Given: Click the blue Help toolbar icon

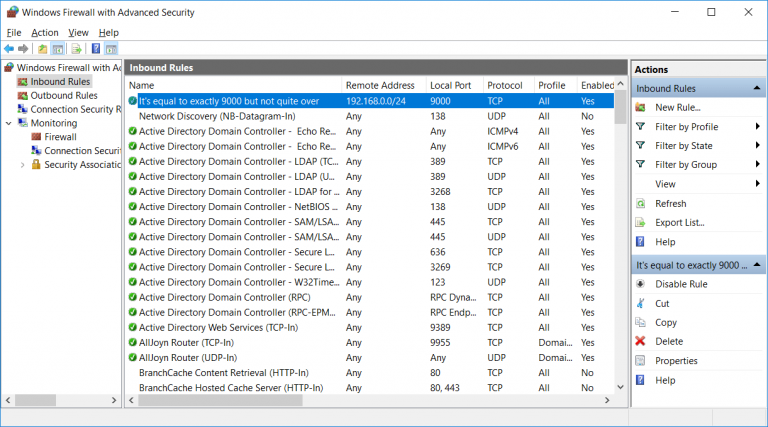Looking at the screenshot, I should (96, 48).
